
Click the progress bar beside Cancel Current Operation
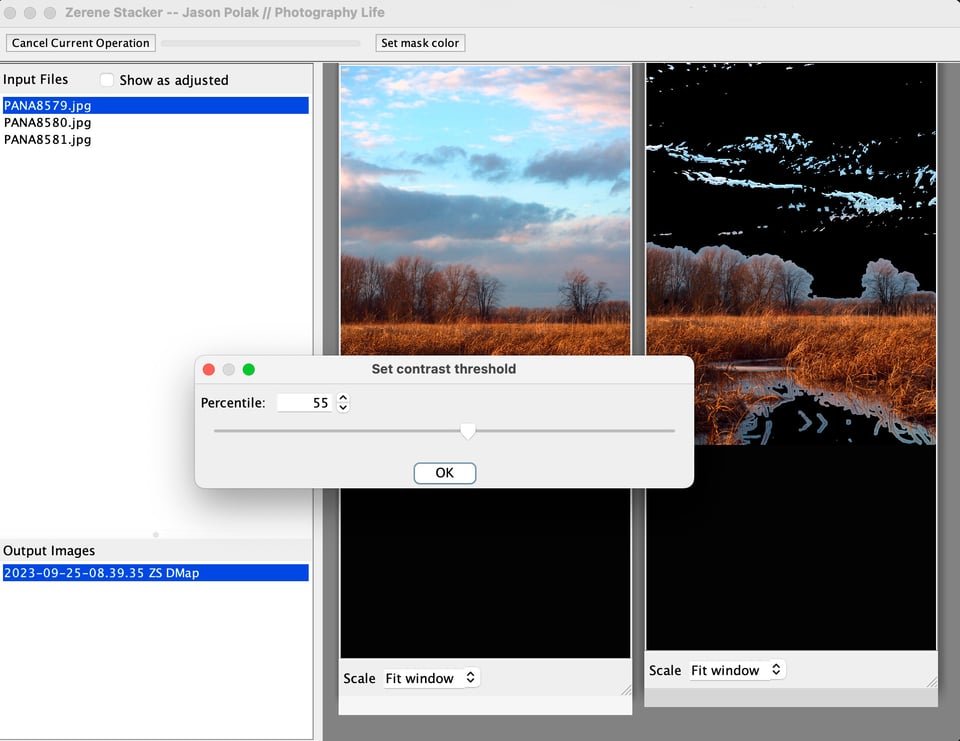click(261, 43)
